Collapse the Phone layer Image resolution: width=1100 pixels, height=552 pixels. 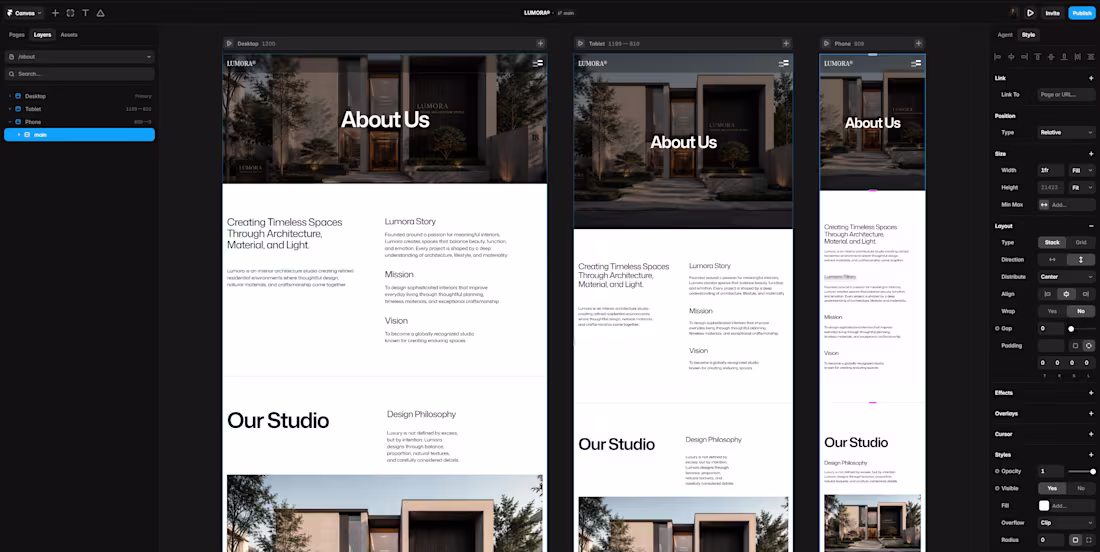(10, 122)
